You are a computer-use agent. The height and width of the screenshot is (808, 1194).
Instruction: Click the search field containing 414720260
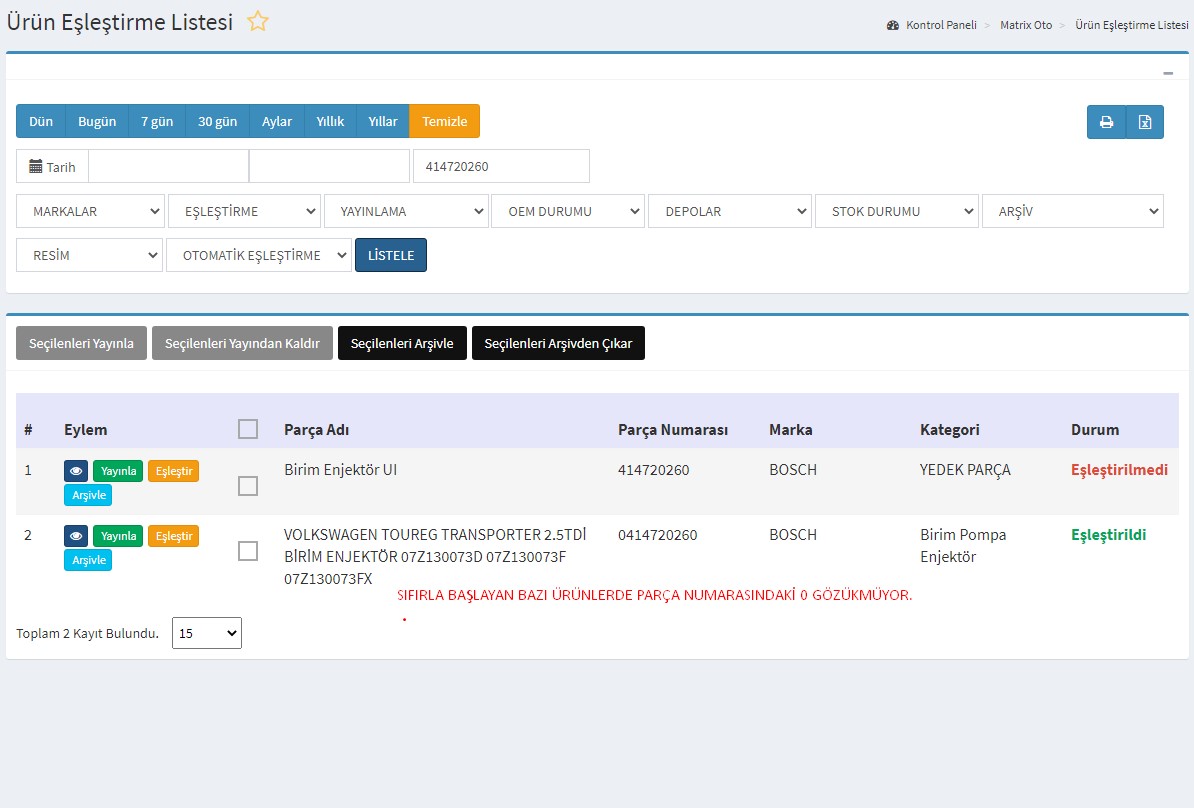click(501, 166)
